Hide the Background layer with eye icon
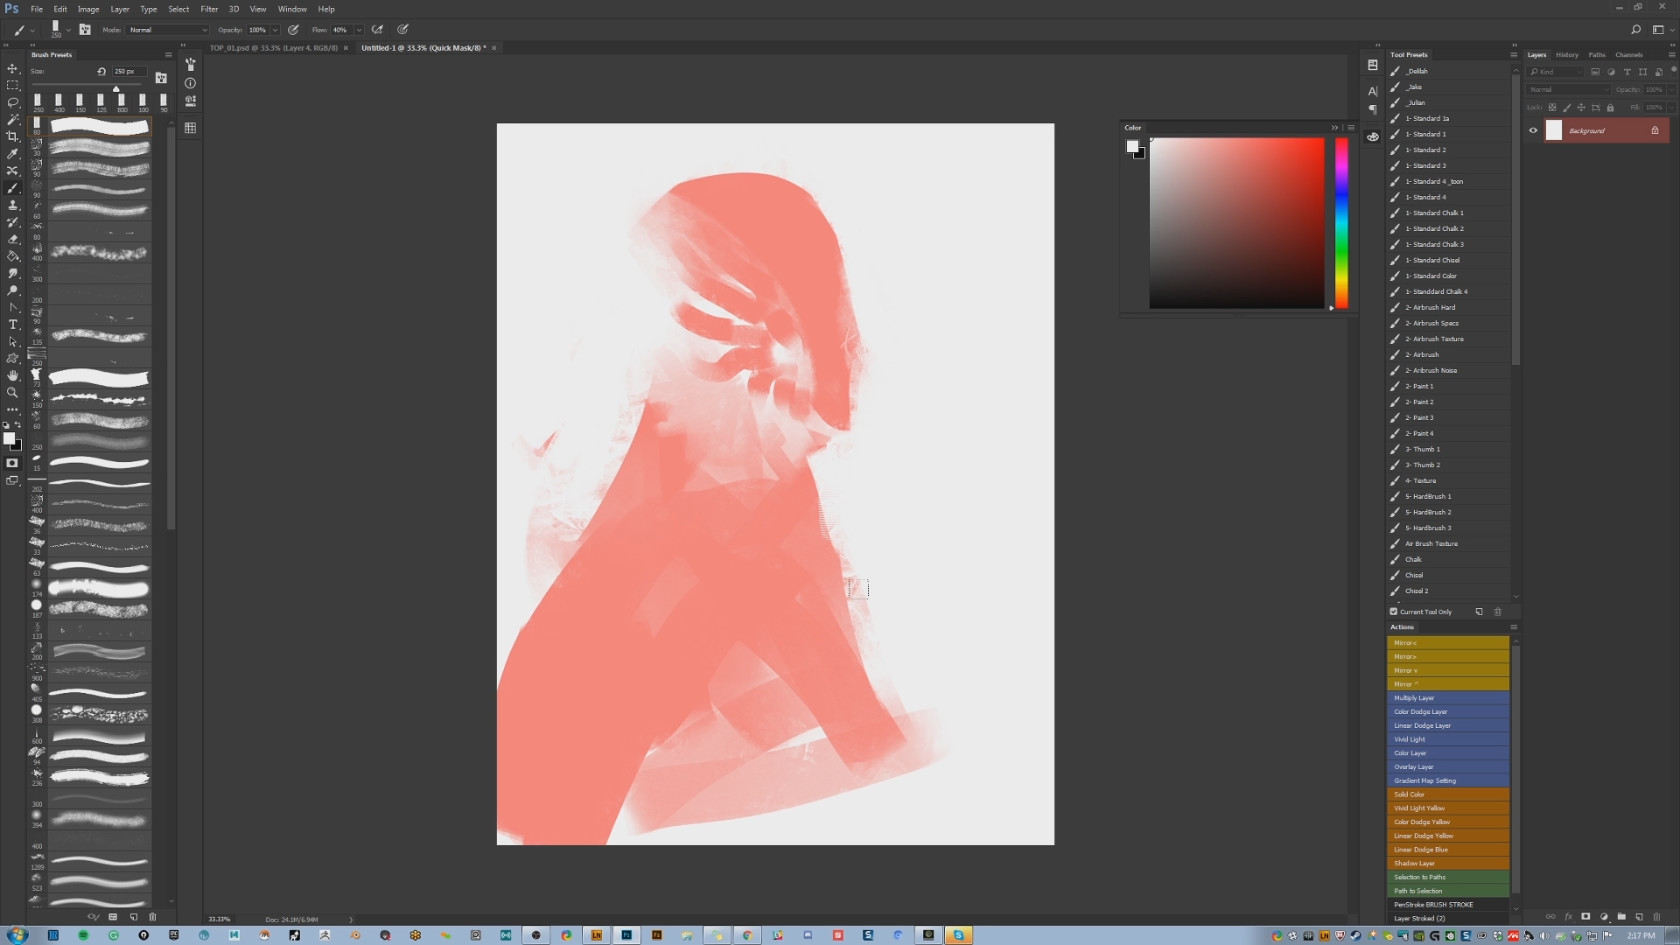The height and width of the screenshot is (945, 1680). [x=1533, y=130]
